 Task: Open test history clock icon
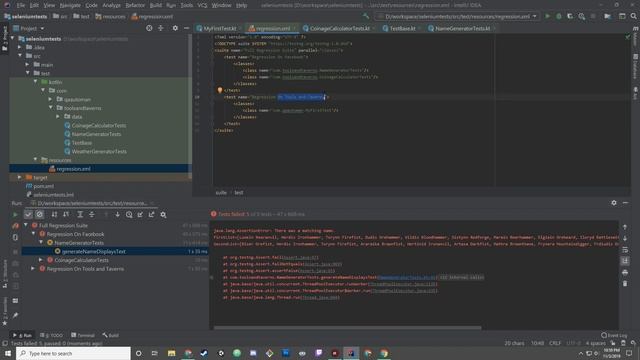pyautogui.click(x=129, y=214)
